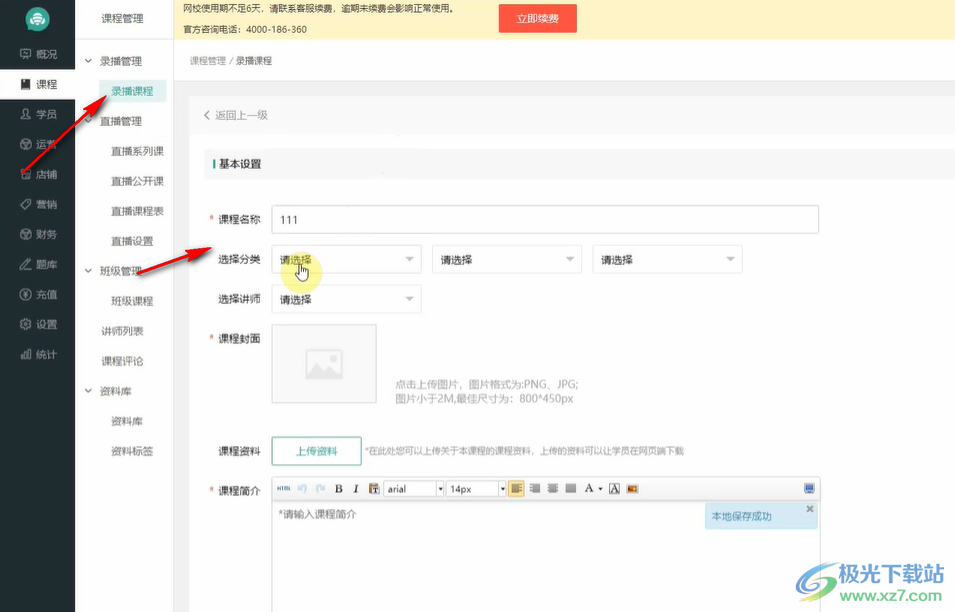View the 统计 statistics section
Screen dimensions: 955x612
(x=38, y=354)
